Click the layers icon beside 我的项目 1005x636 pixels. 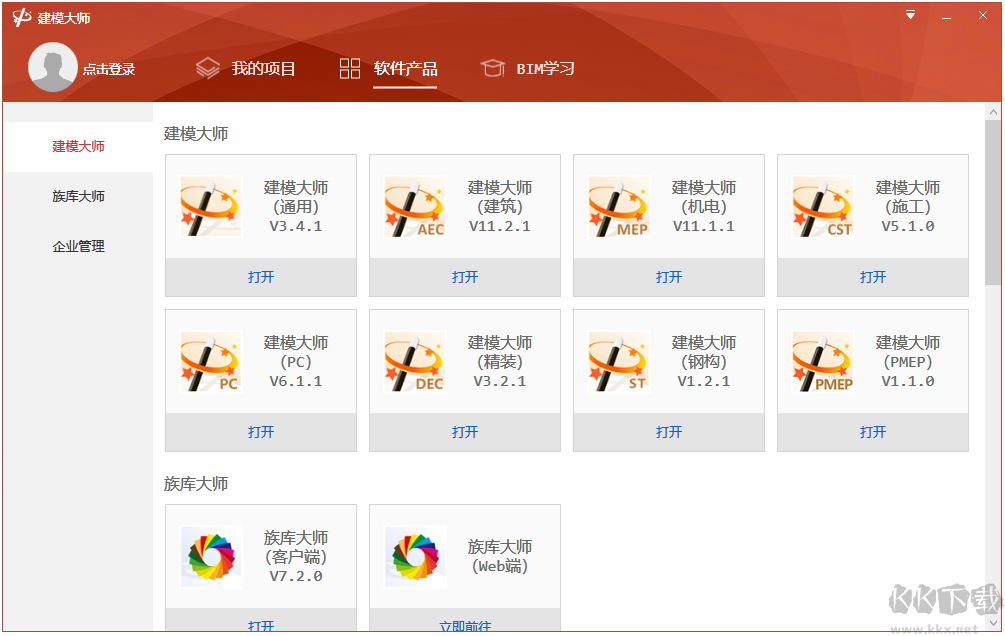pos(208,68)
